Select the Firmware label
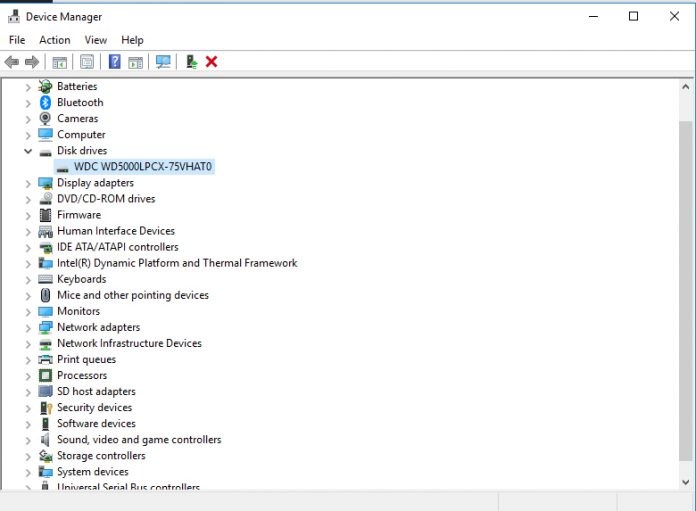Screen dimensions: 696x511 coord(79,215)
